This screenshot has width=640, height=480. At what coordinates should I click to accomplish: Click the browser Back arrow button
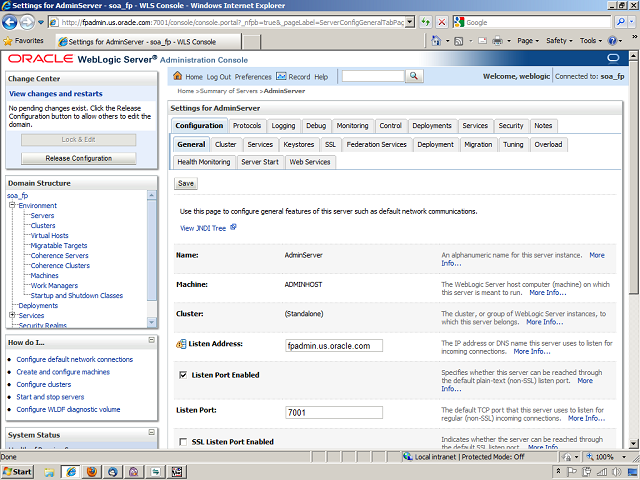pos(13,22)
